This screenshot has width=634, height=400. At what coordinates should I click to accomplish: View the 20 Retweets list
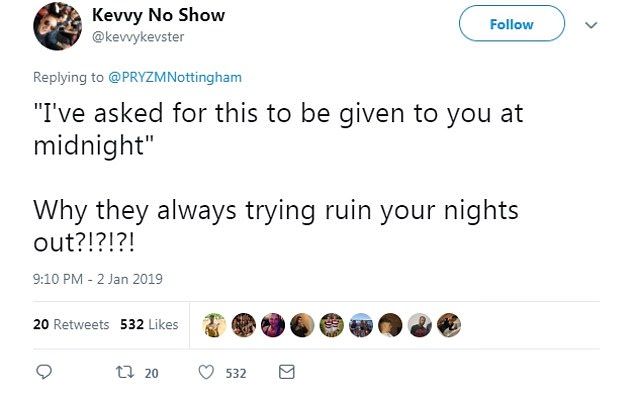pos(71,324)
